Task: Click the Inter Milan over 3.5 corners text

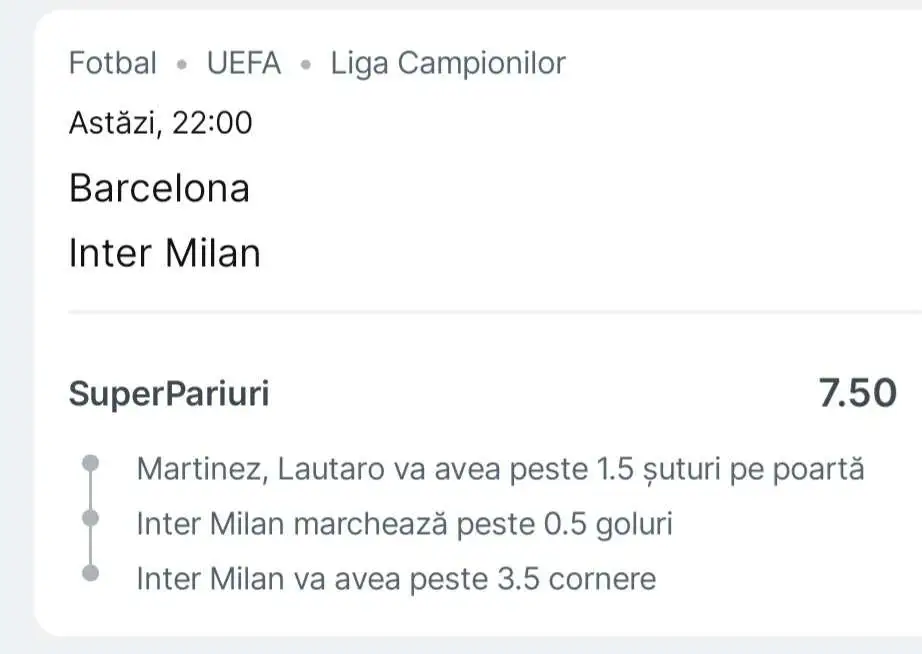Action: click(396, 578)
